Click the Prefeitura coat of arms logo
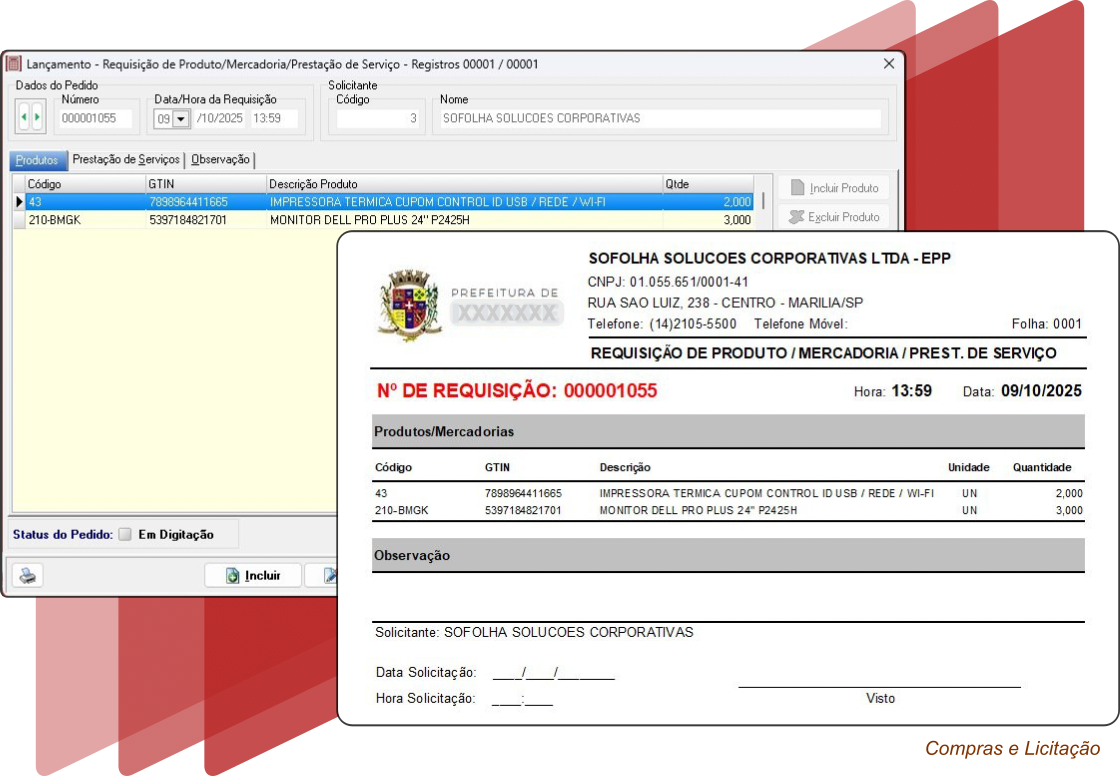The height and width of the screenshot is (776, 1120). pos(410,304)
